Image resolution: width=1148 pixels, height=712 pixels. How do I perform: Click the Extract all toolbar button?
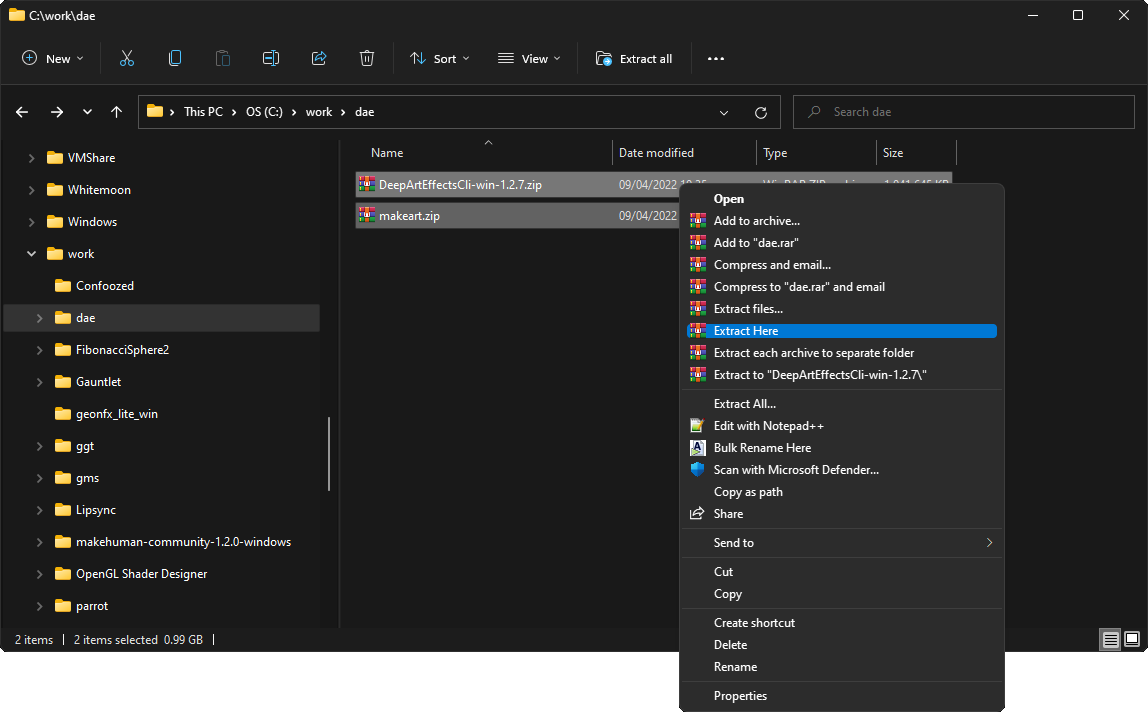pyautogui.click(x=634, y=59)
